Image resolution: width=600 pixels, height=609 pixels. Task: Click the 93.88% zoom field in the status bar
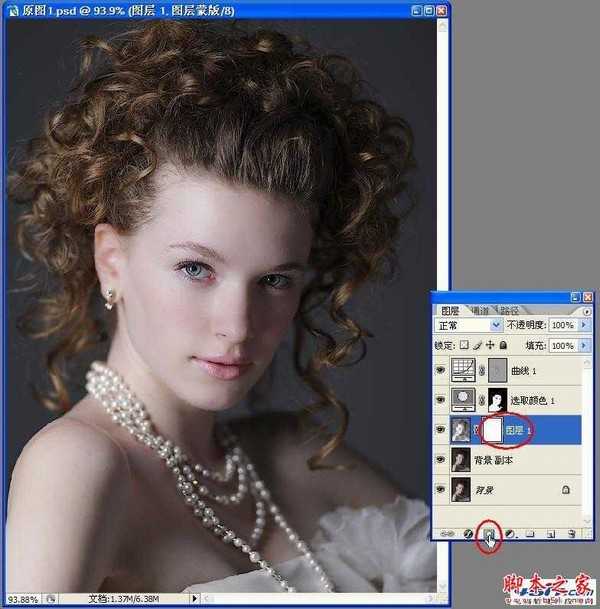click(23, 599)
